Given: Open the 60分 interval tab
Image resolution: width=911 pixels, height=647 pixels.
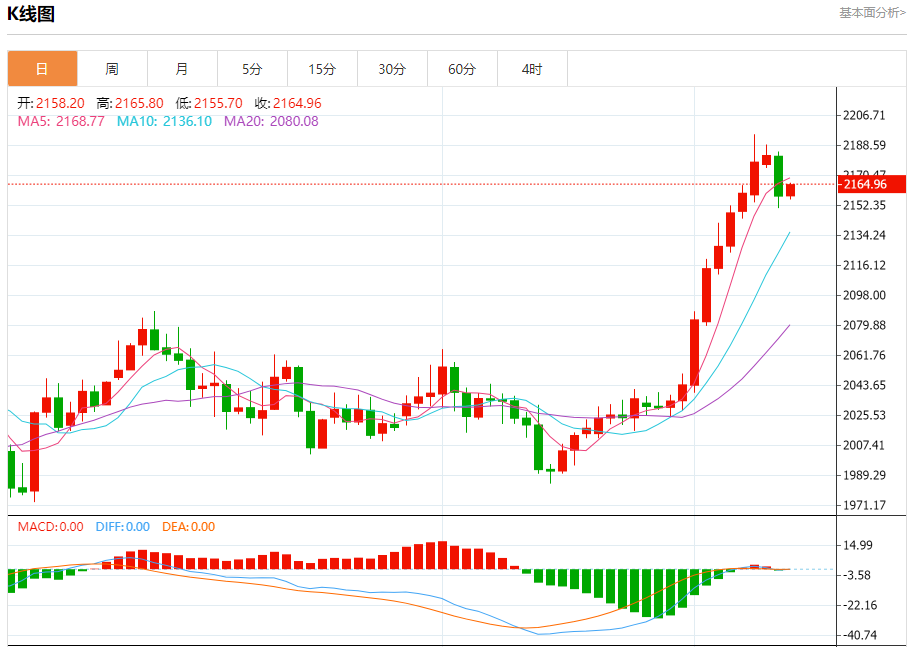Looking at the screenshot, I should pos(462,69).
